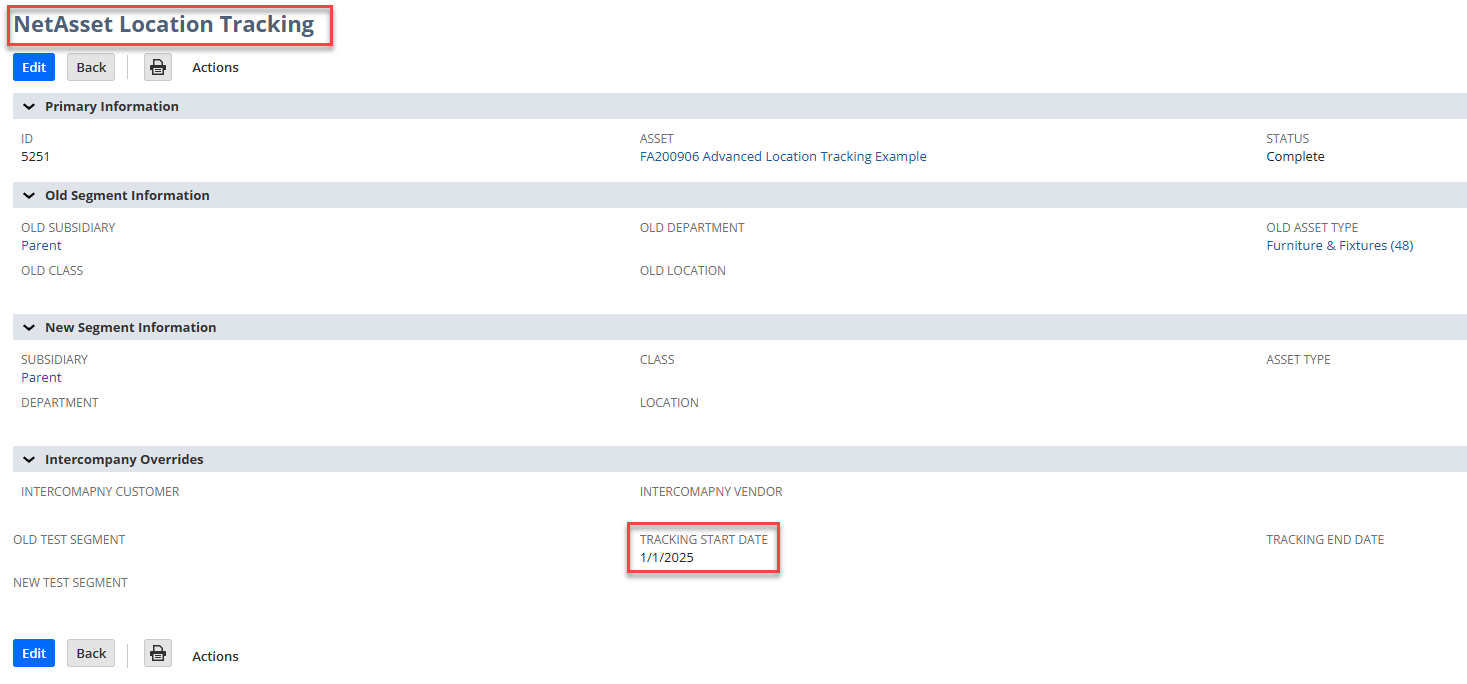1467x684 pixels.
Task: Click the TRACKING END DATE label
Action: 1325,539
